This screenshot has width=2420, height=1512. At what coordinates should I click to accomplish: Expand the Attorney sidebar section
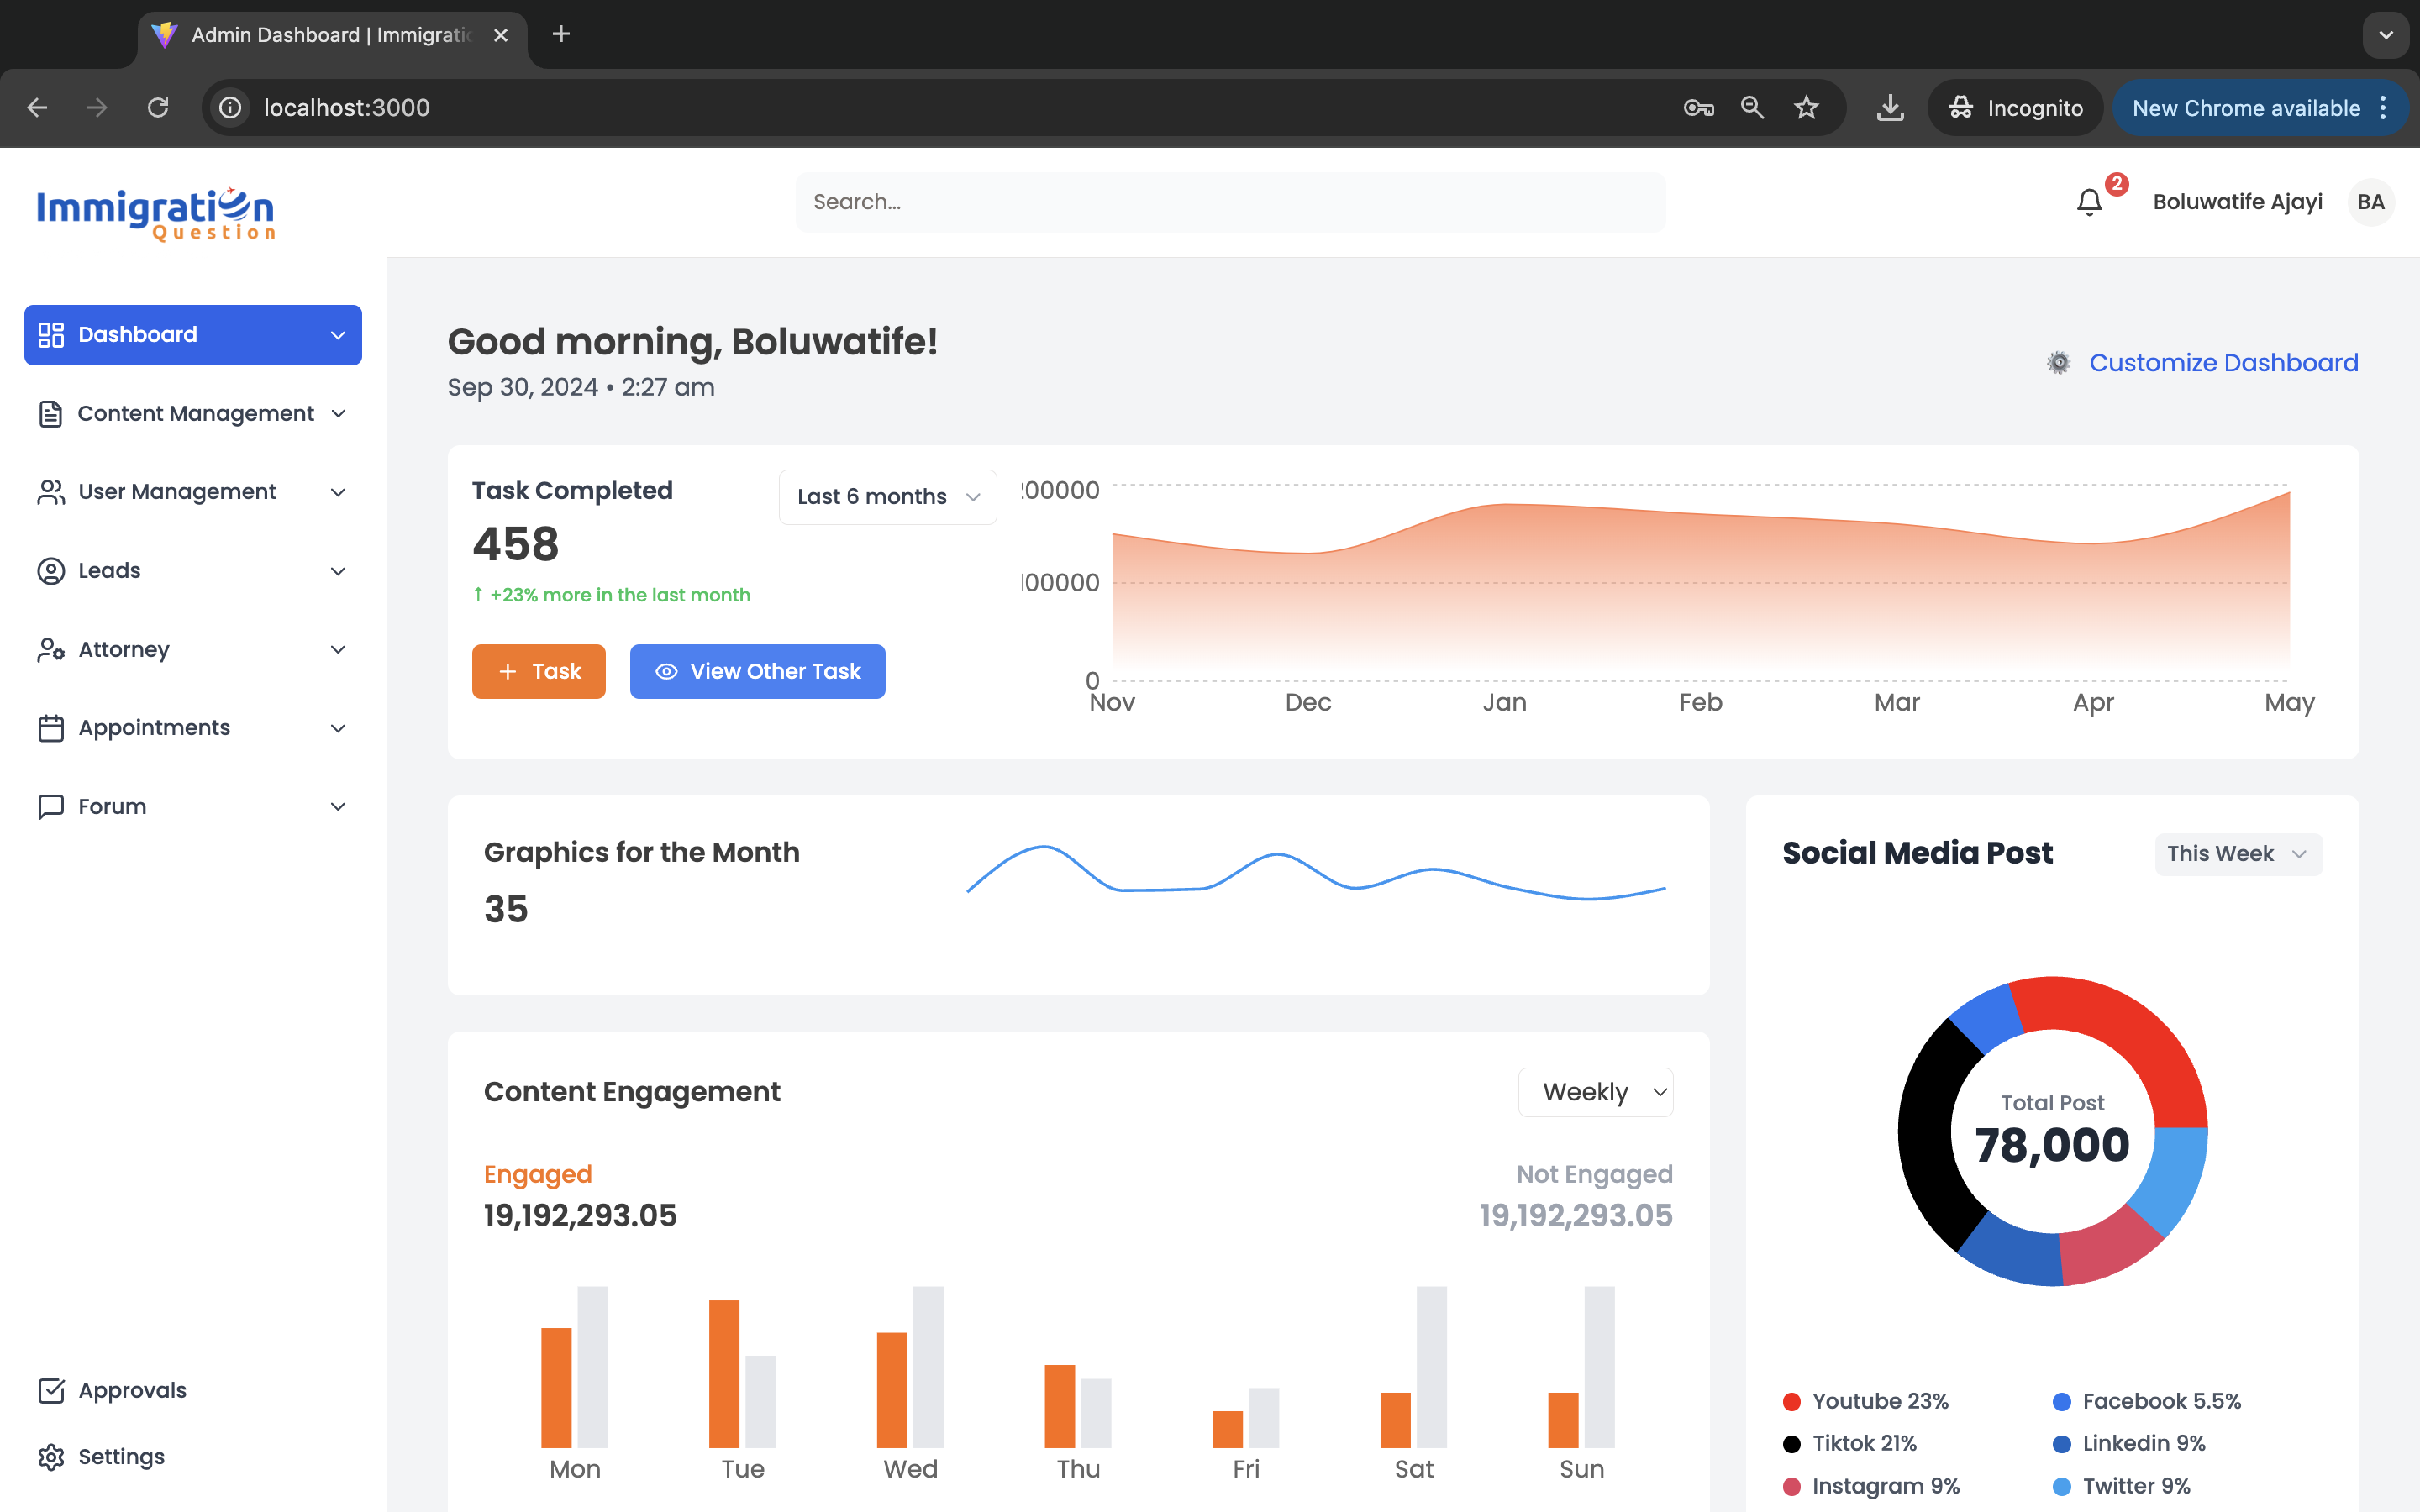[193, 650]
